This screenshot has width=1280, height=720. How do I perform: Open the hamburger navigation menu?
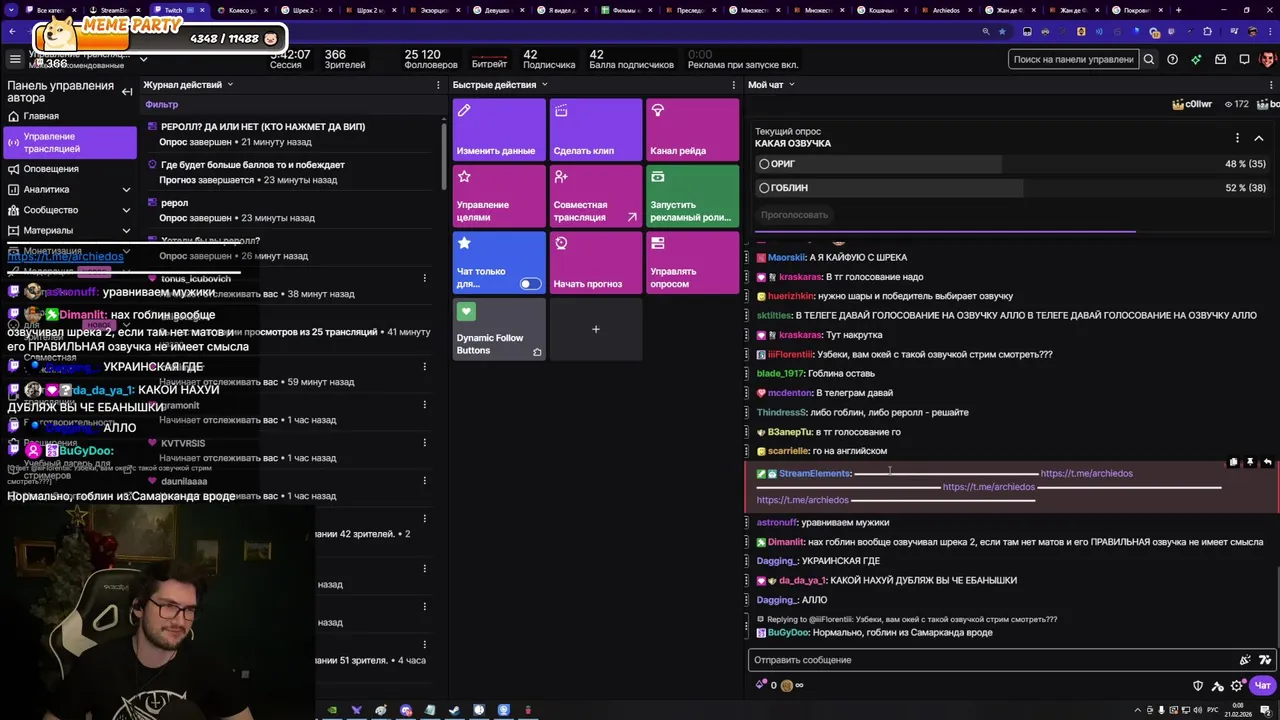[x=15, y=60]
